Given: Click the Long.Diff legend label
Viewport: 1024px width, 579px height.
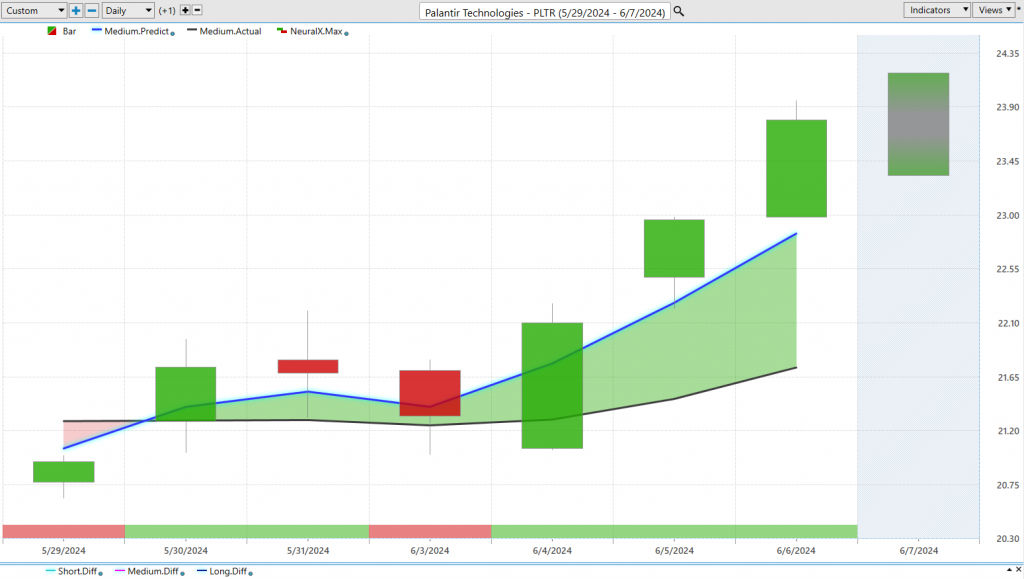Looking at the screenshot, I should click(228, 571).
